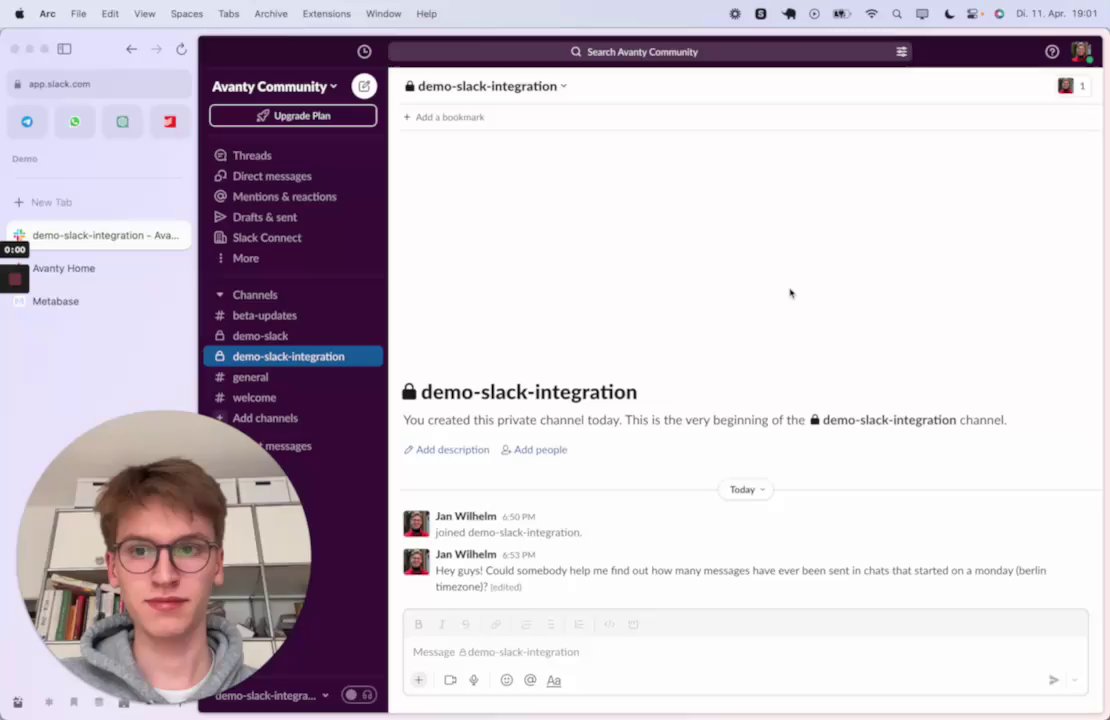Image resolution: width=1110 pixels, height=720 pixels.
Task: Click message input field
Action: tap(745, 652)
